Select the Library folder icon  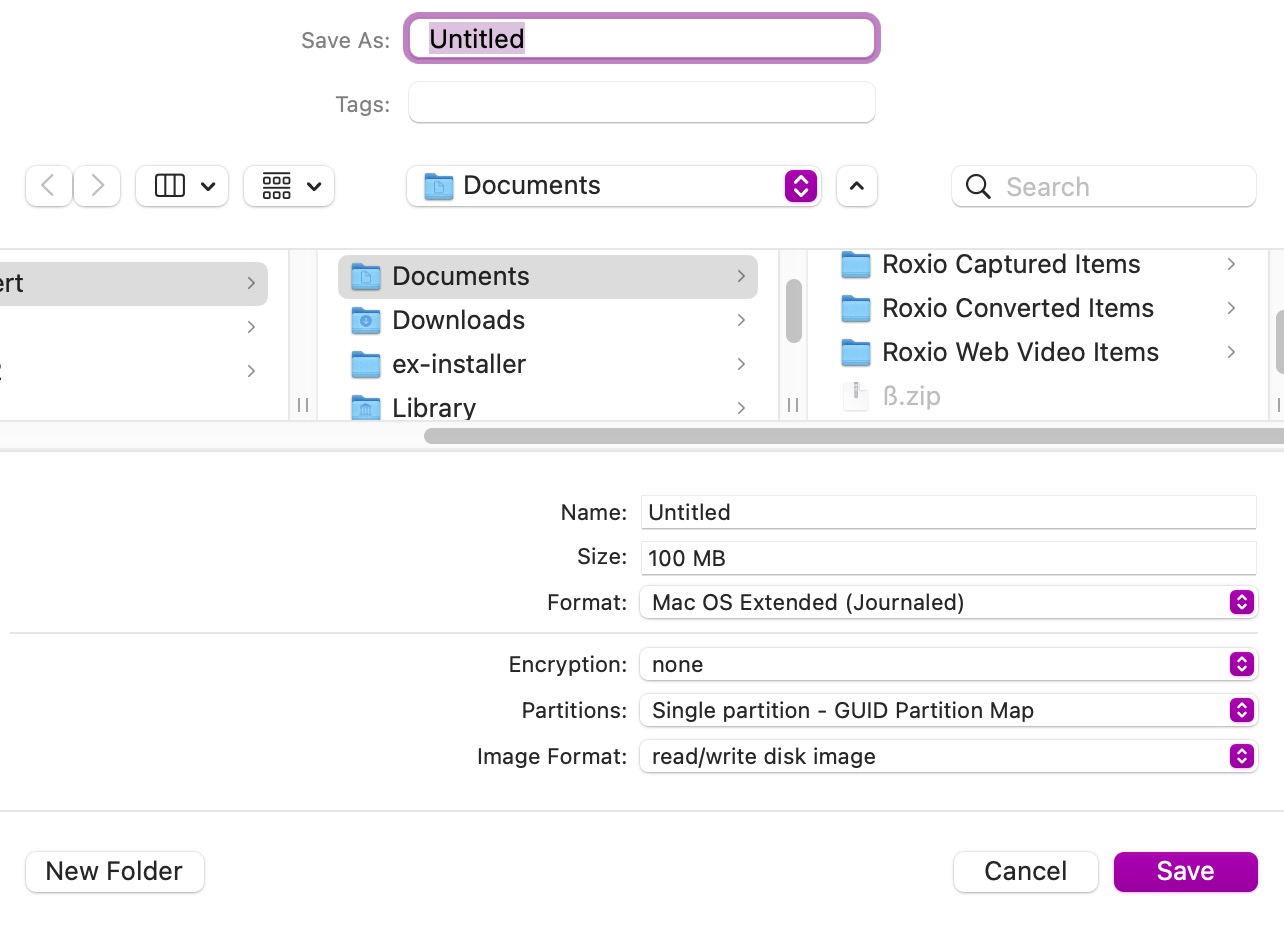coord(366,408)
